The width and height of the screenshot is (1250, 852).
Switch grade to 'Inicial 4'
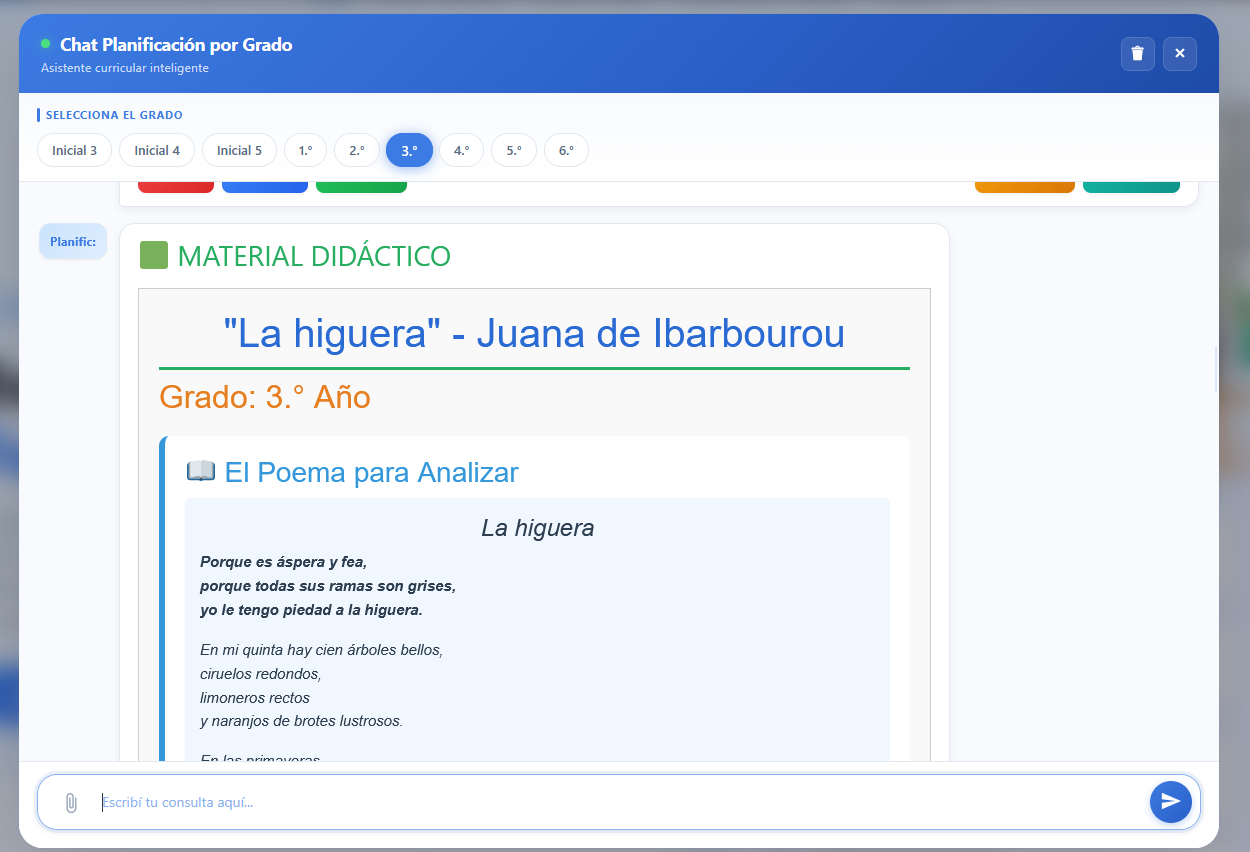click(156, 150)
